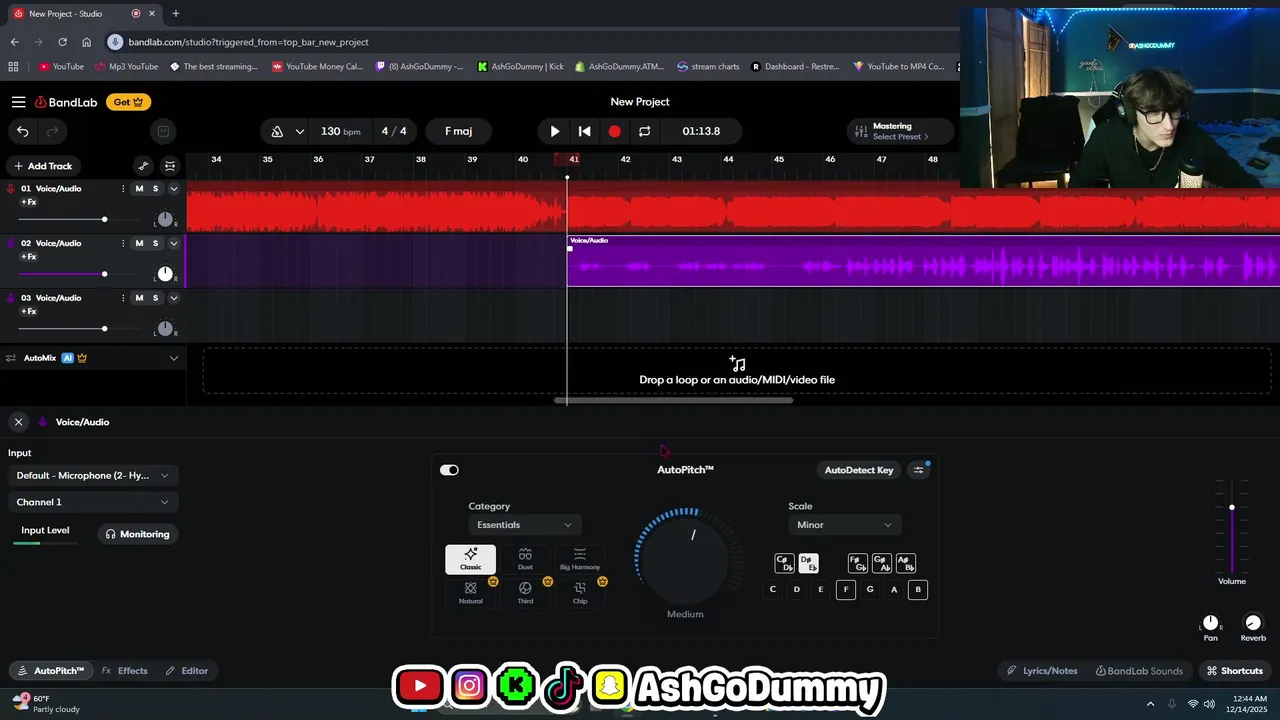The width and height of the screenshot is (1280, 720).
Task: Toggle AutoPitch on/off switch
Action: point(449,470)
